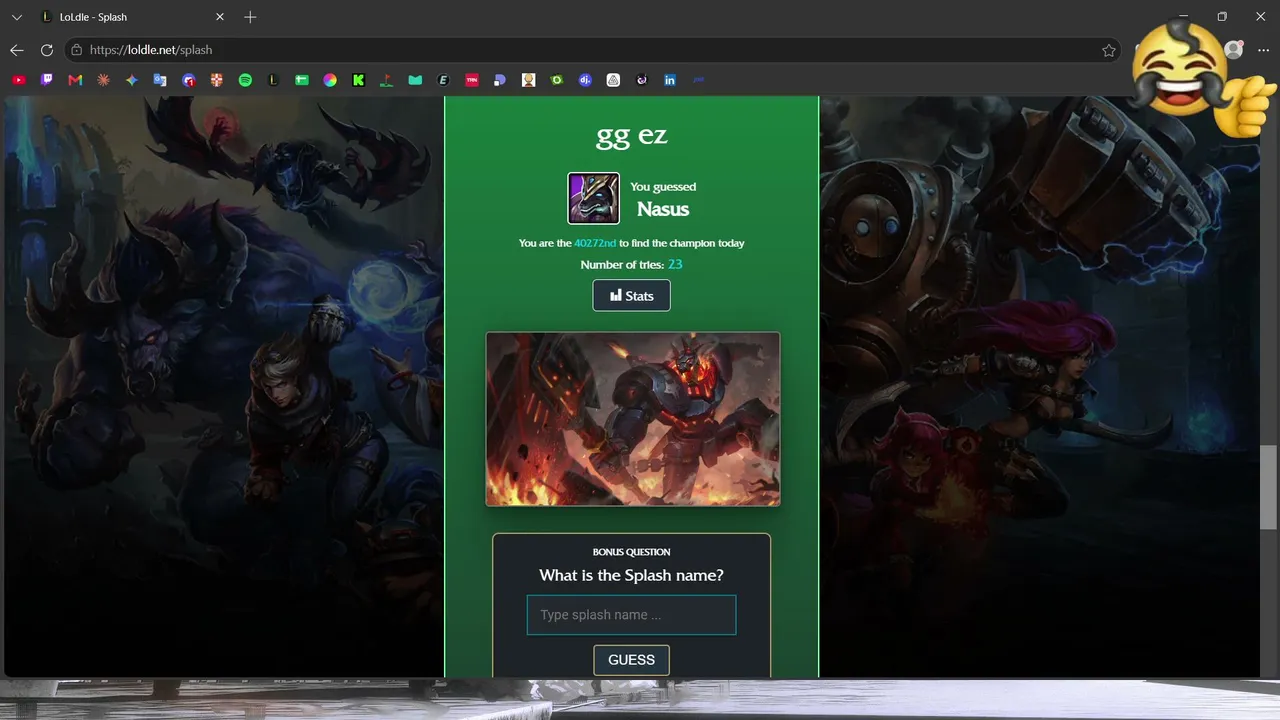This screenshot has height=720, width=1280.
Task: Focus the splash name input field
Action: pyautogui.click(x=631, y=615)
